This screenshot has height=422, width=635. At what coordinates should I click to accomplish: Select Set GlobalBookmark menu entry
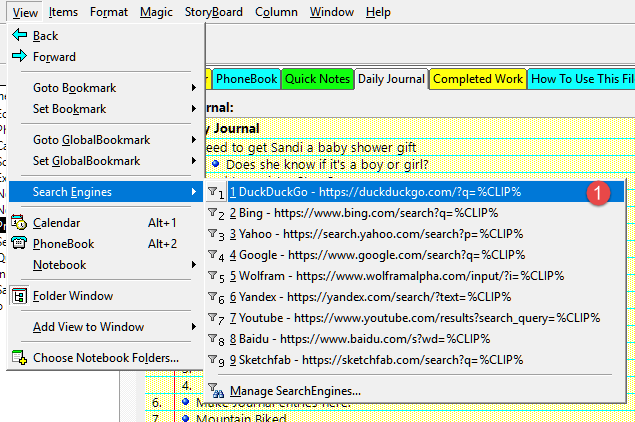coord(106,161)
